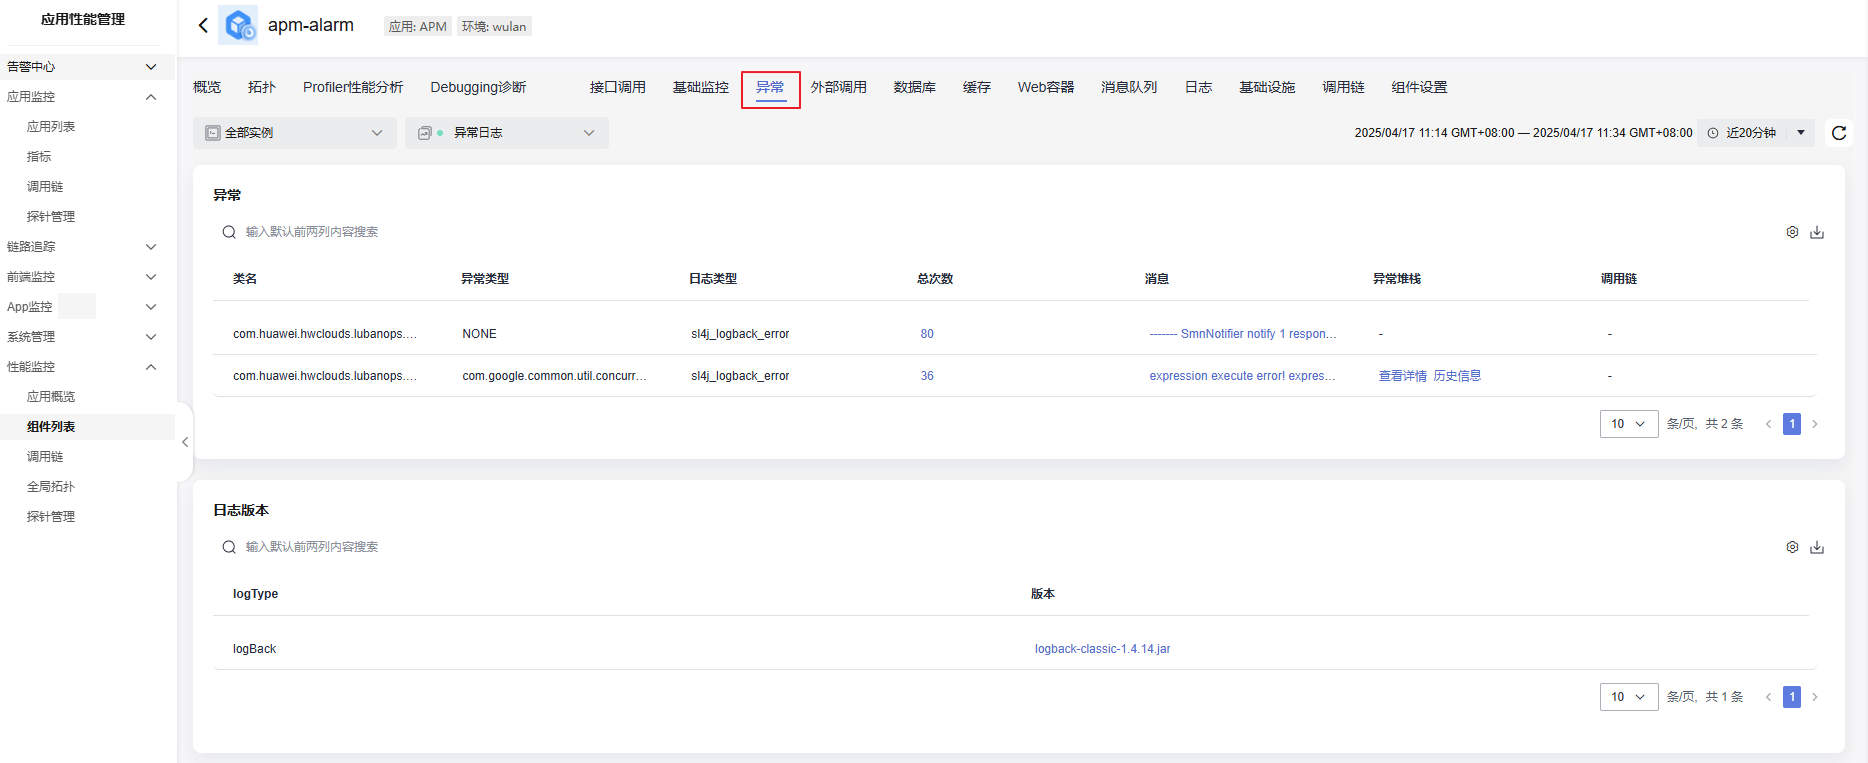Switch to the 数据库 tab
The image size is (1868, 763).
click(914, 88)
